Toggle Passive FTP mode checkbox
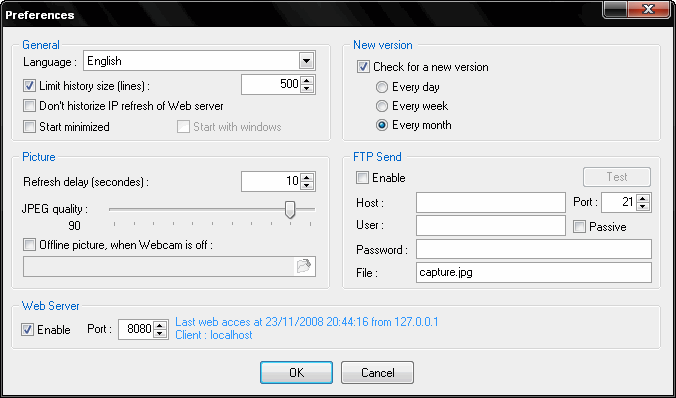The width and height of the screenshot is (676, 398). pyautogui.click(x=579, y=227)
